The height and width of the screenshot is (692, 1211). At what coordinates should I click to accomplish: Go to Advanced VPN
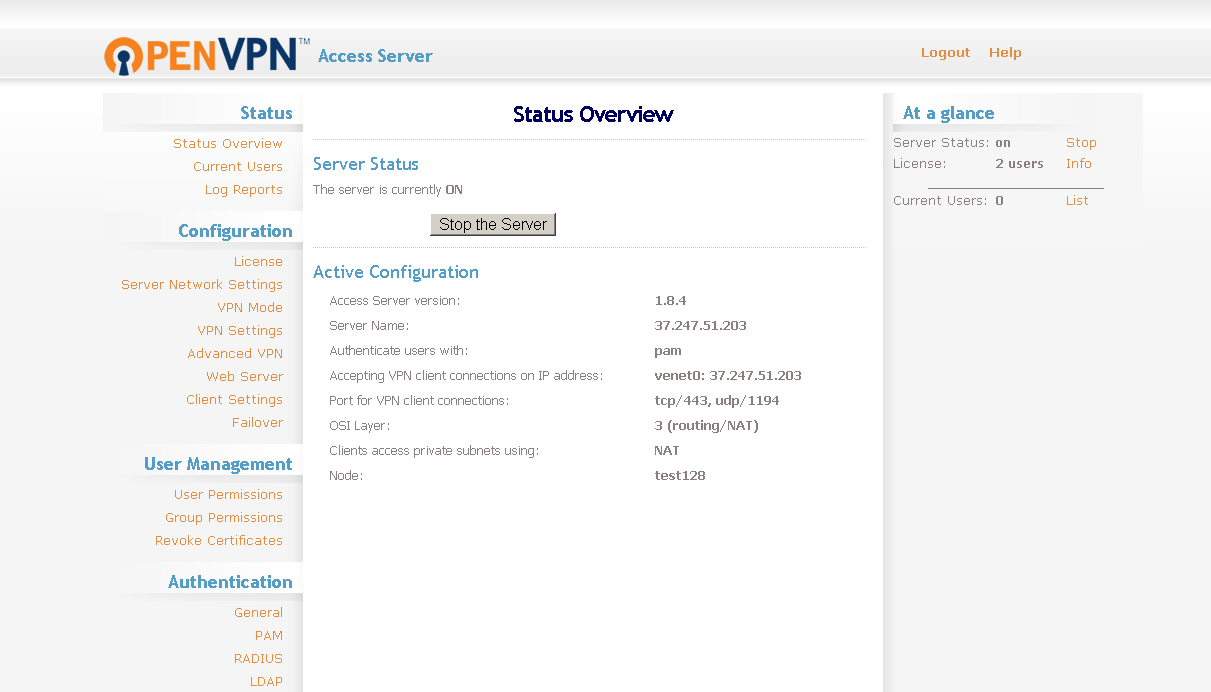[x=235, y=354]
